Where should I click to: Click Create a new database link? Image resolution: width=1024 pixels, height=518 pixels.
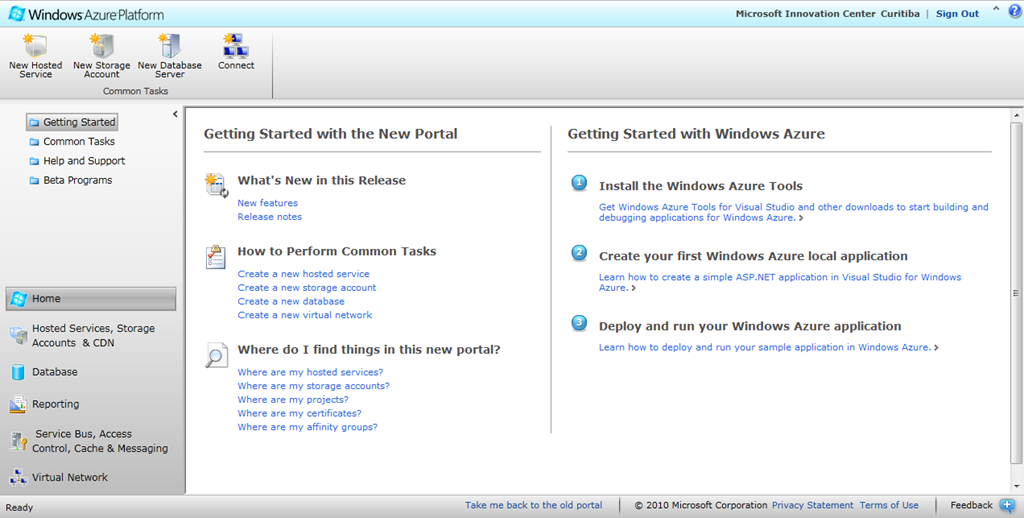click(291, 301)
